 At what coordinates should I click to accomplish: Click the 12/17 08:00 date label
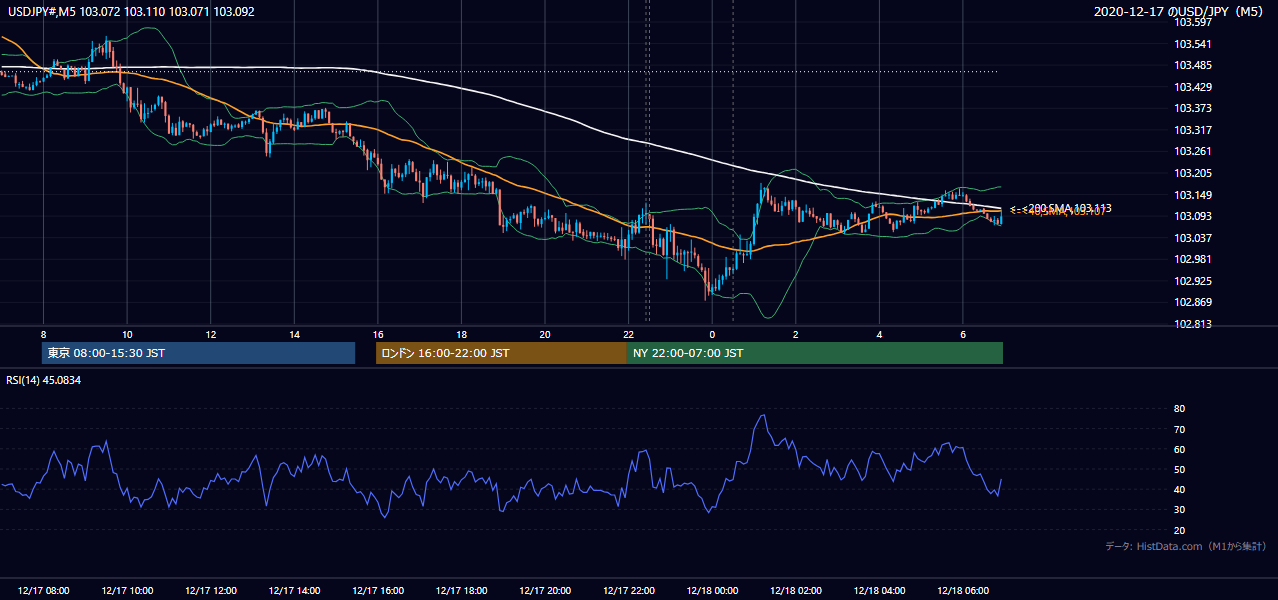point(43,591)
